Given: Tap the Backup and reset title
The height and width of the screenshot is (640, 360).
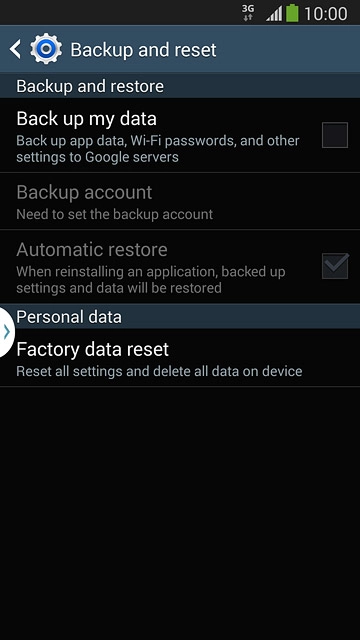Looking at the screenshot, I should coord(143,50).
